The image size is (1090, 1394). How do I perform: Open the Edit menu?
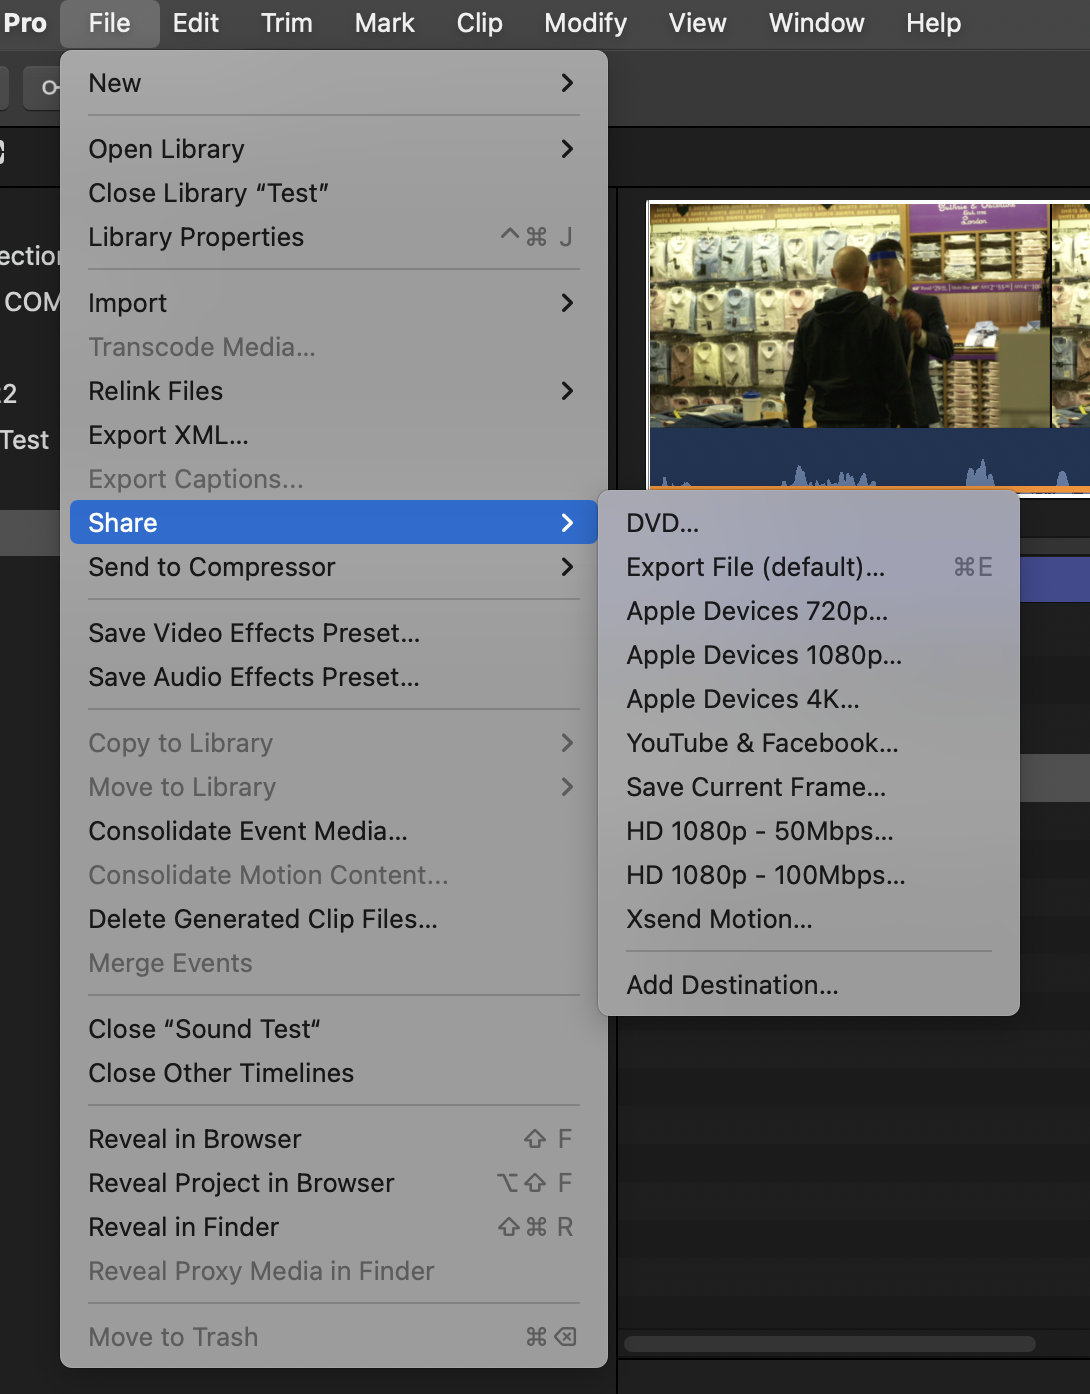point(195,22)
